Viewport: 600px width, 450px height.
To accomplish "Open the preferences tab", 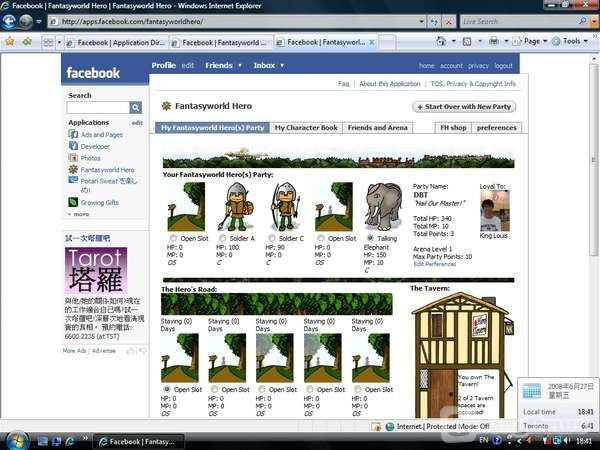I will click(x=497, y=128).
